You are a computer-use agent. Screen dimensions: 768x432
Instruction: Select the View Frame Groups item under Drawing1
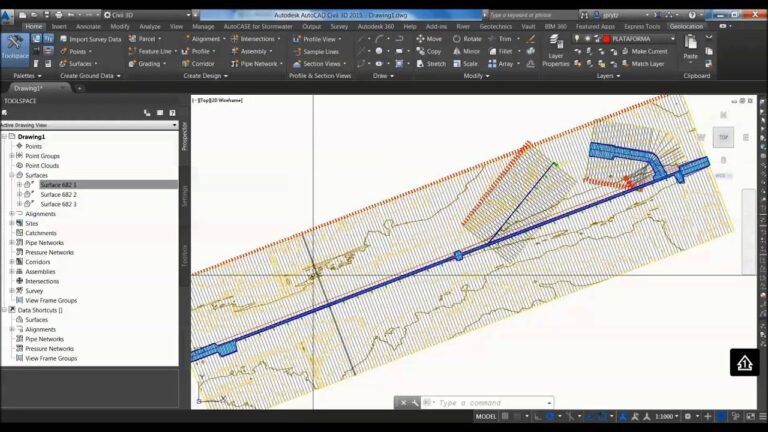tap(51, 301)
